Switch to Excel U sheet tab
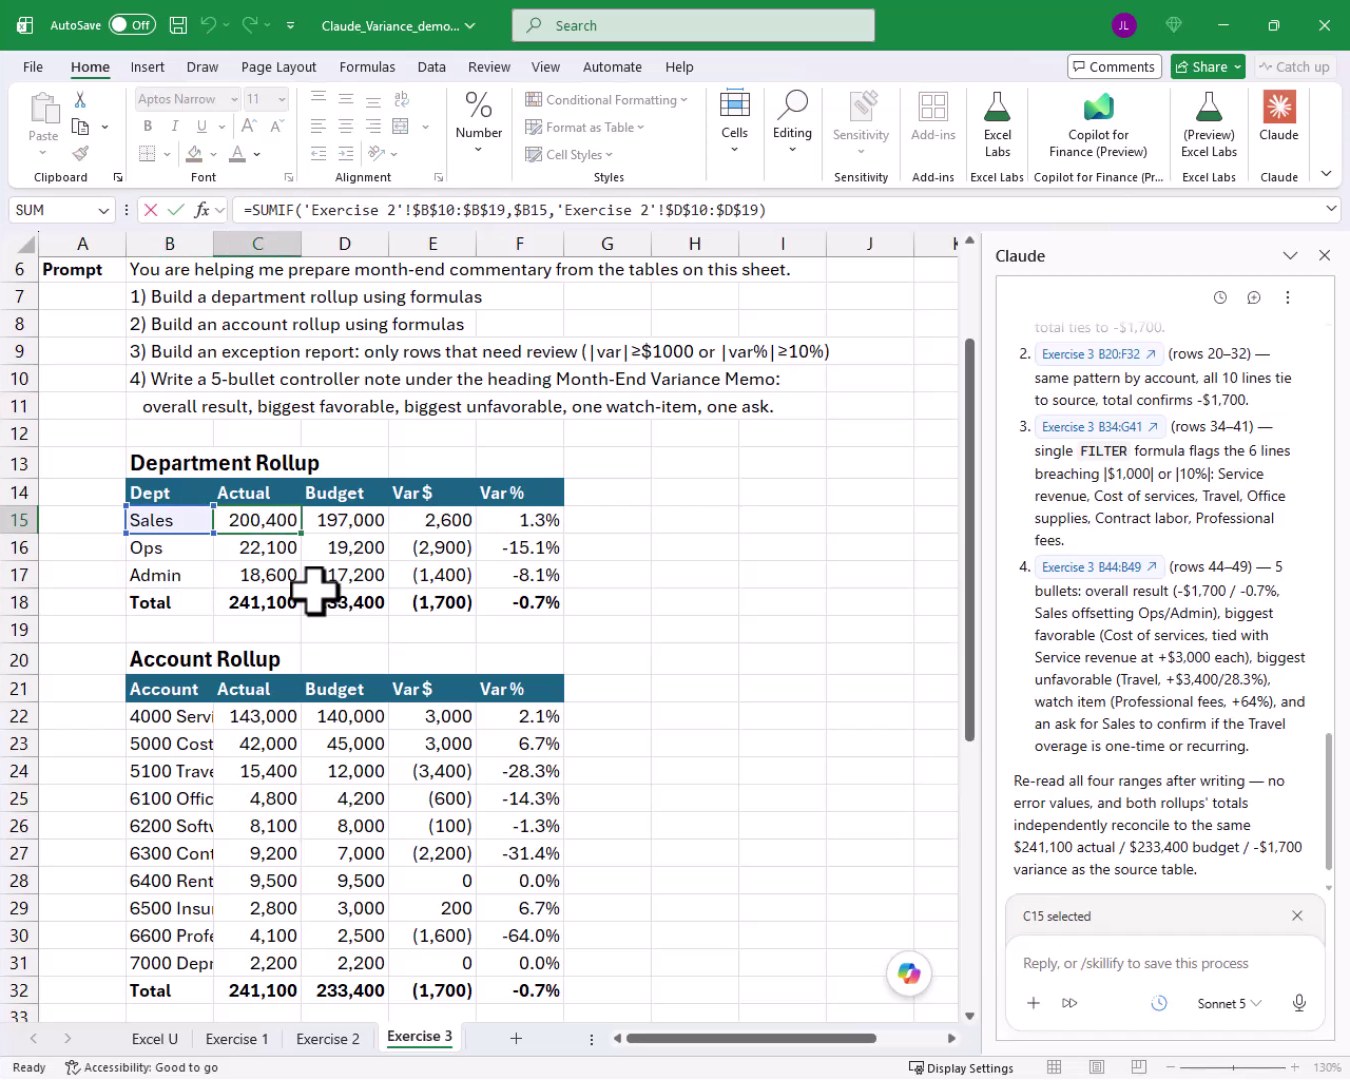The width and height of the screenshot is (1350, 1080). tap(155, 1039)
